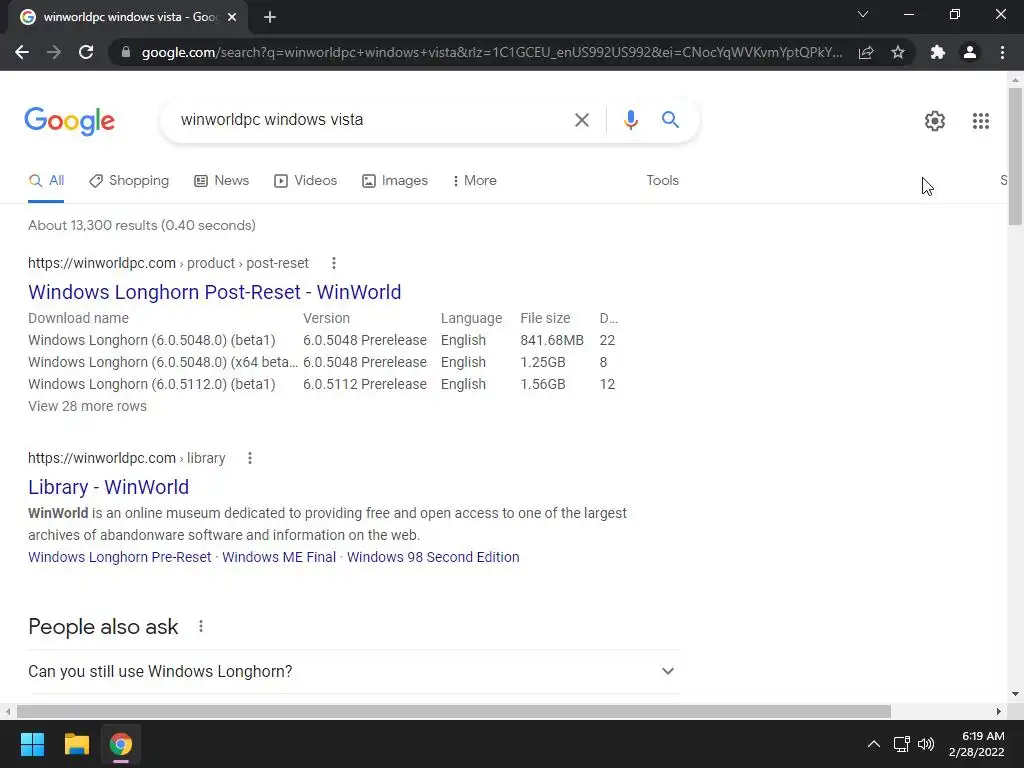1024x768 pixels.
Task: Start voice search with microphone
Action: [x=630, y=120]
